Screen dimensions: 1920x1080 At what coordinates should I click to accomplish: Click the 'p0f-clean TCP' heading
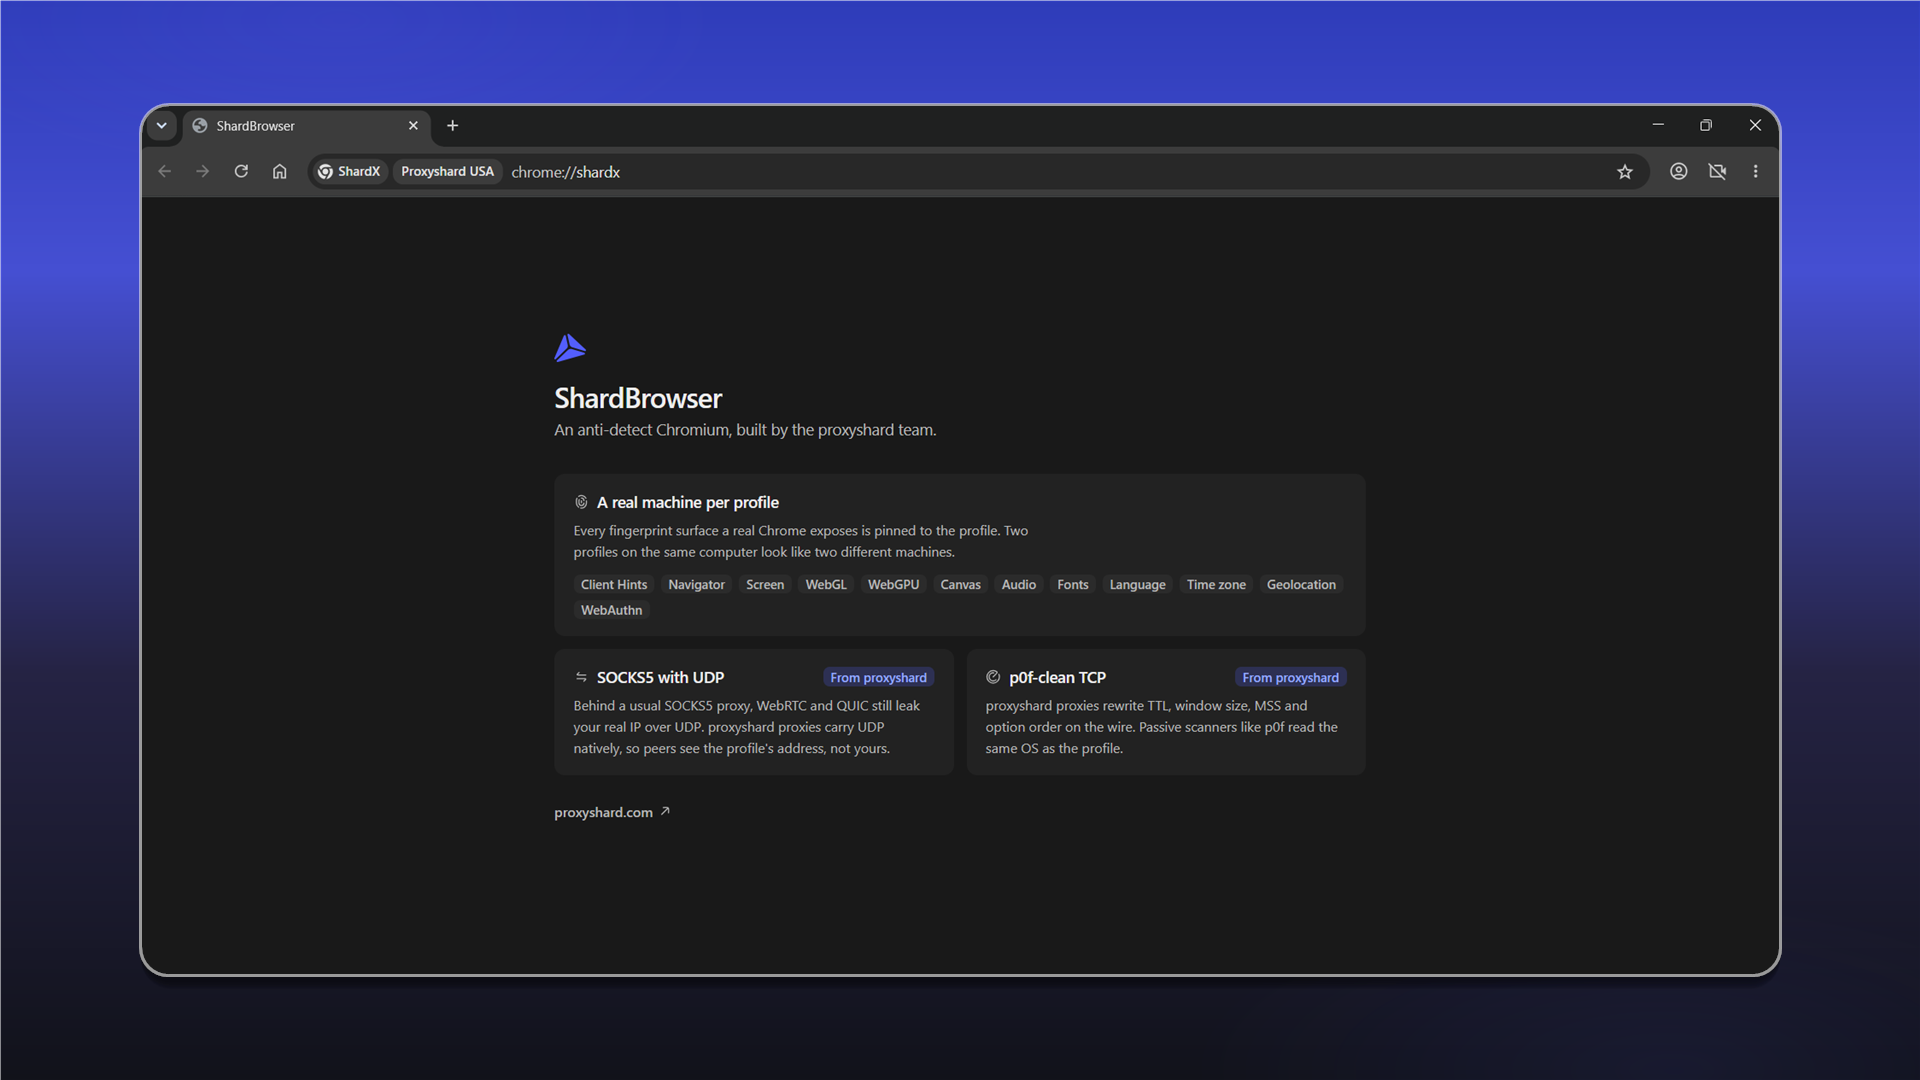point(1057,678)
